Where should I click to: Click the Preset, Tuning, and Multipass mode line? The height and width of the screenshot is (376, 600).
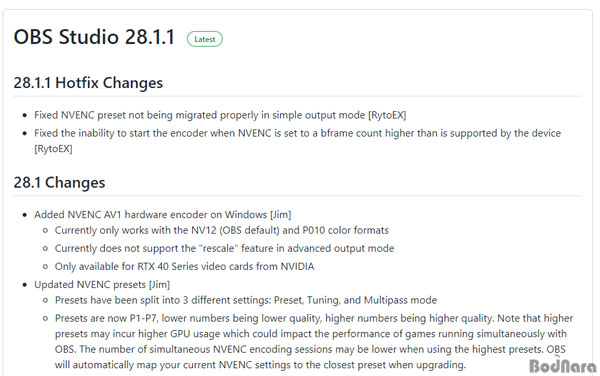coord(246,300)
